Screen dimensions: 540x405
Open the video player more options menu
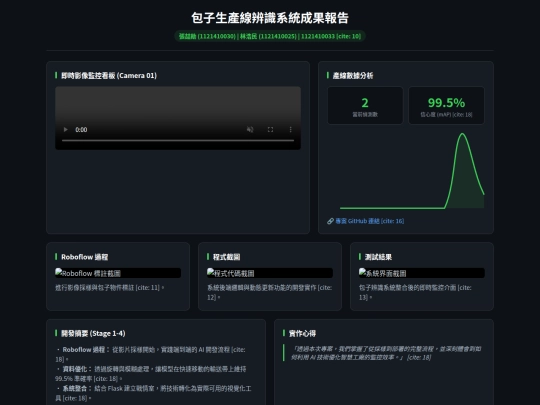(290, 129)
